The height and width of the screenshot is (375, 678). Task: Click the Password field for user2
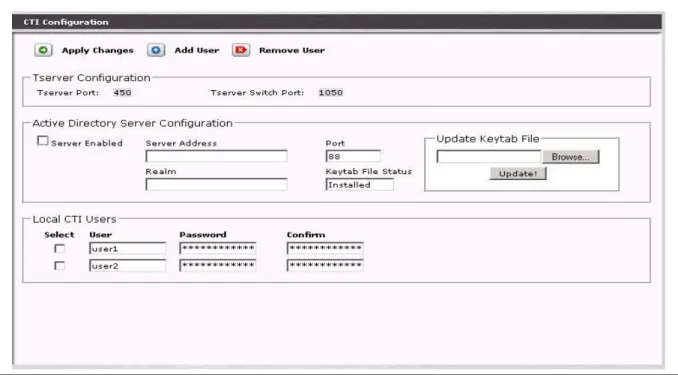[217, 265]
